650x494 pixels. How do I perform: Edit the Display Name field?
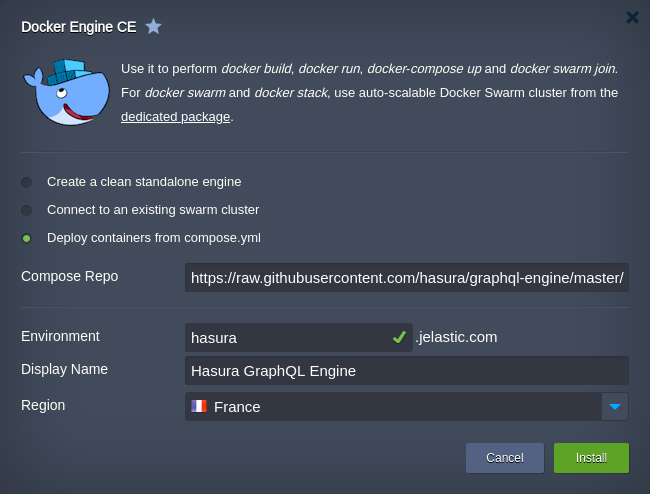tap(407, 370)
